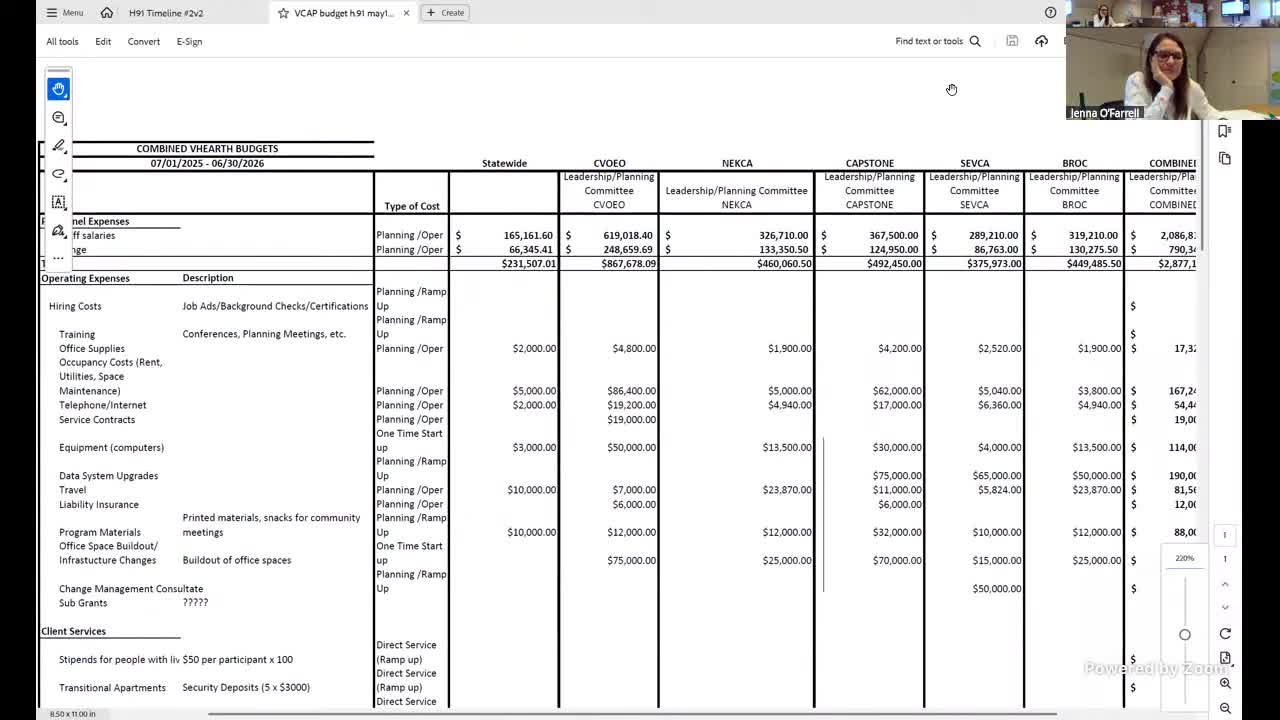The height and width of the screenshot is (720, 1280).
Task: Star the VCAP budget document
Action: pyautogui.click(x=284, y=13)
